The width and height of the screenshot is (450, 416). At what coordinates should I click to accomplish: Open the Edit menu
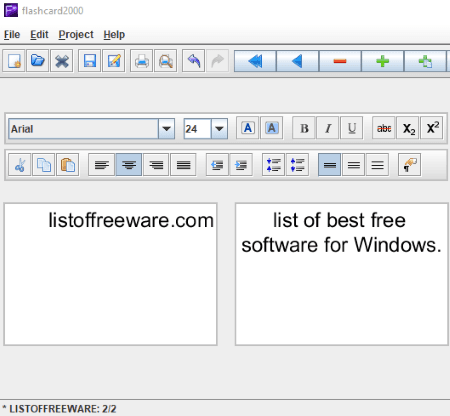click(39, 34)
